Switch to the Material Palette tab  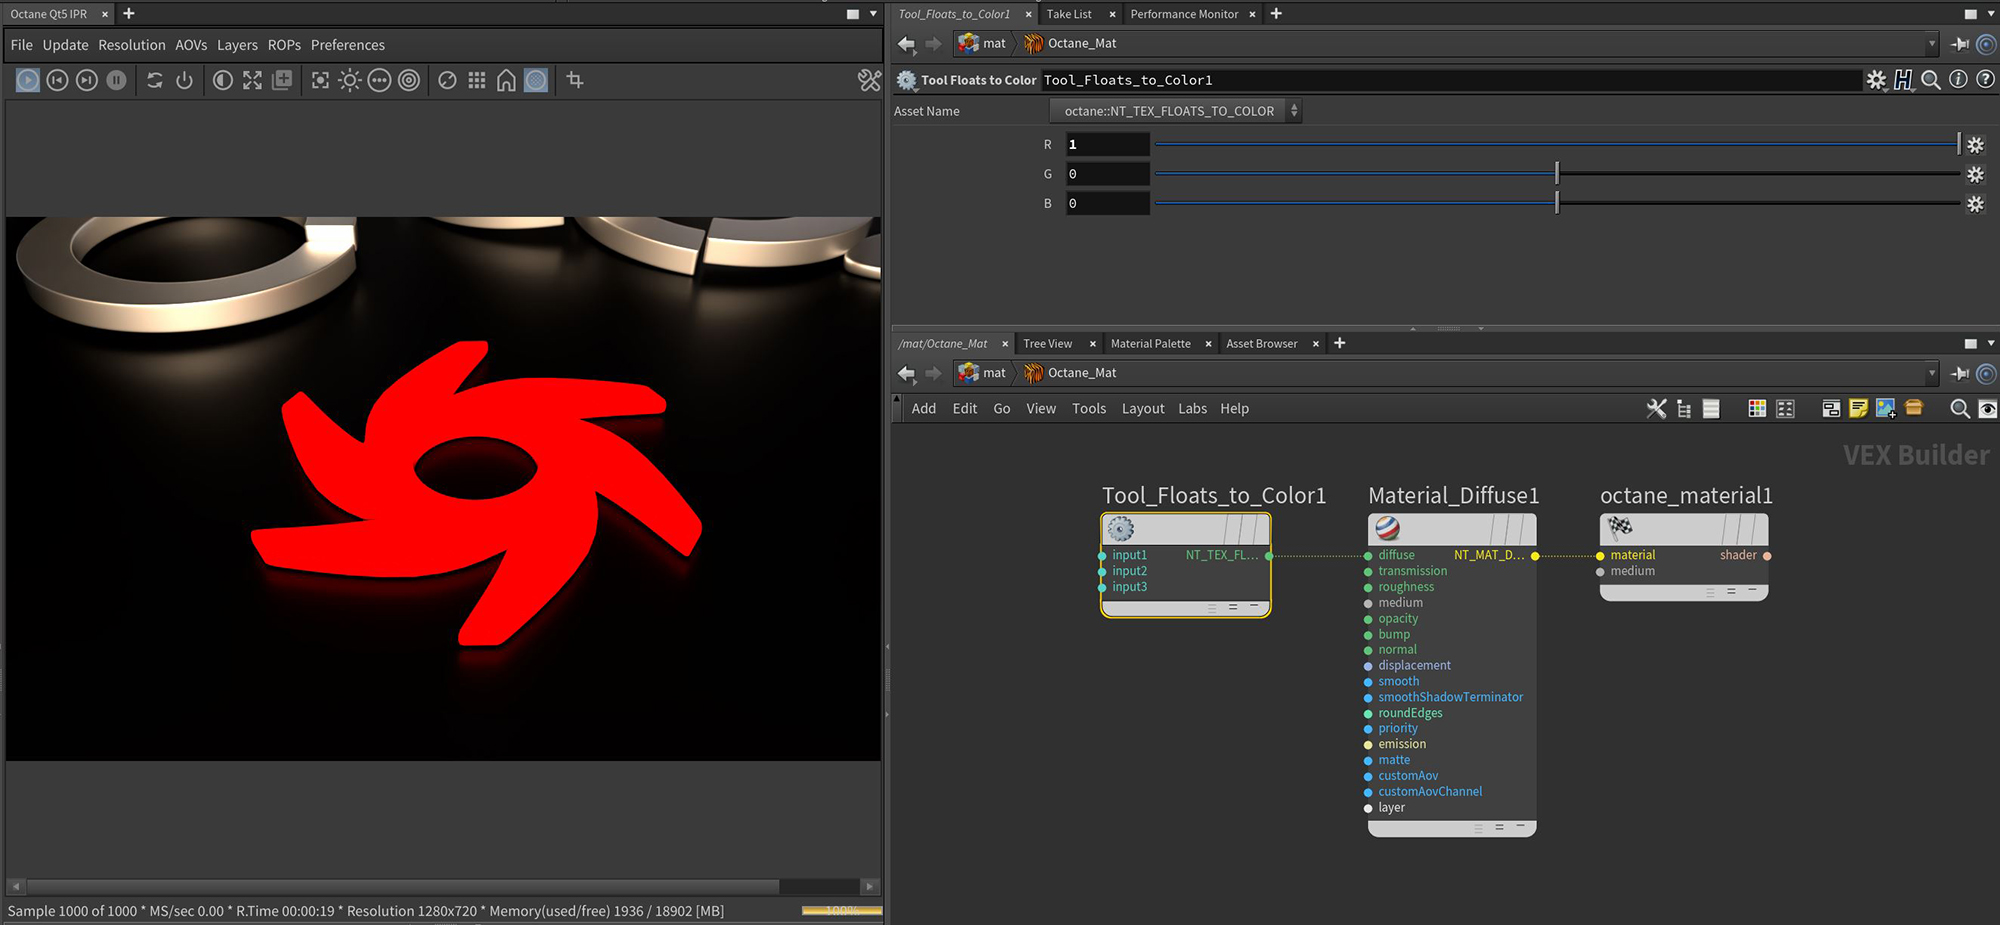tap(1150, 343)
